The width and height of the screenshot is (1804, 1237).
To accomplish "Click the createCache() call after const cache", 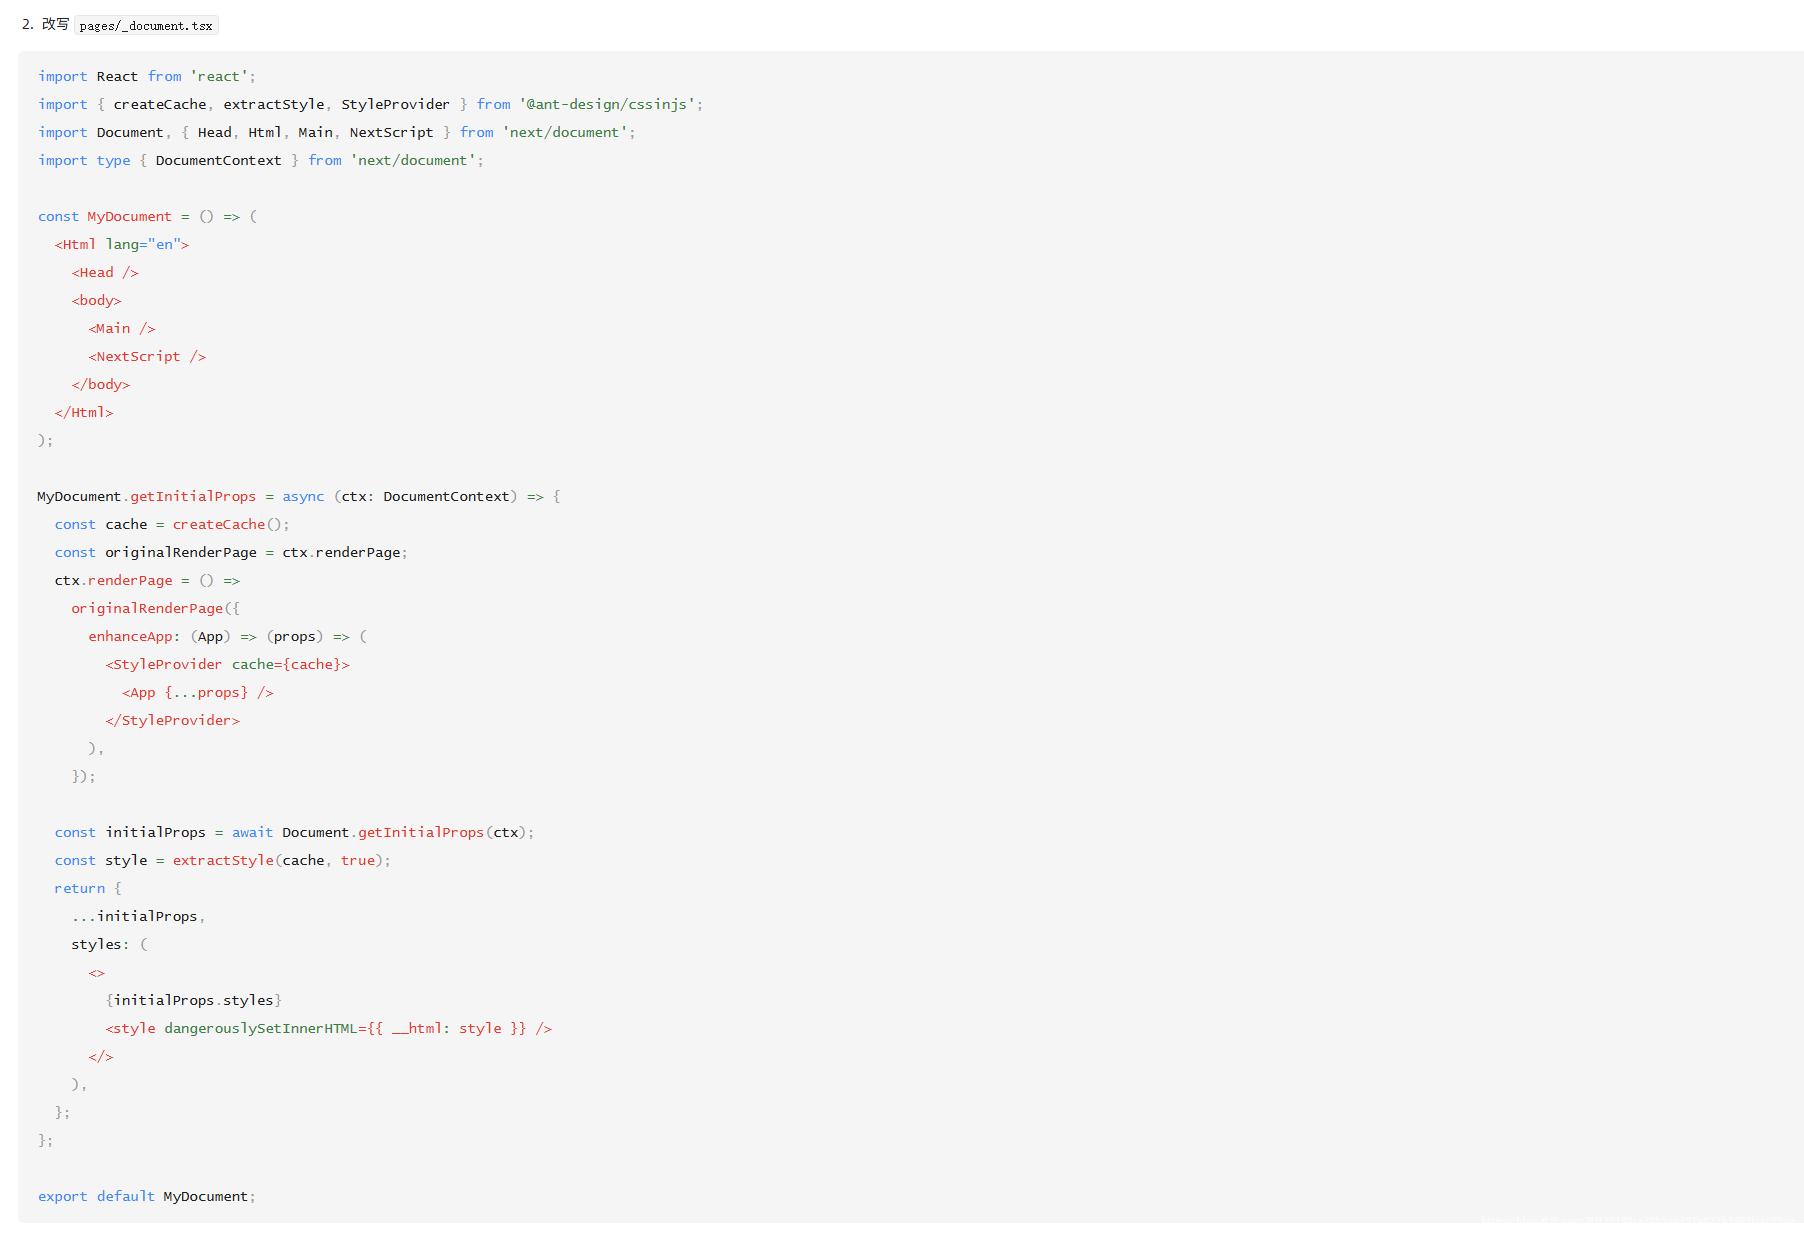I will coord(231,524).
